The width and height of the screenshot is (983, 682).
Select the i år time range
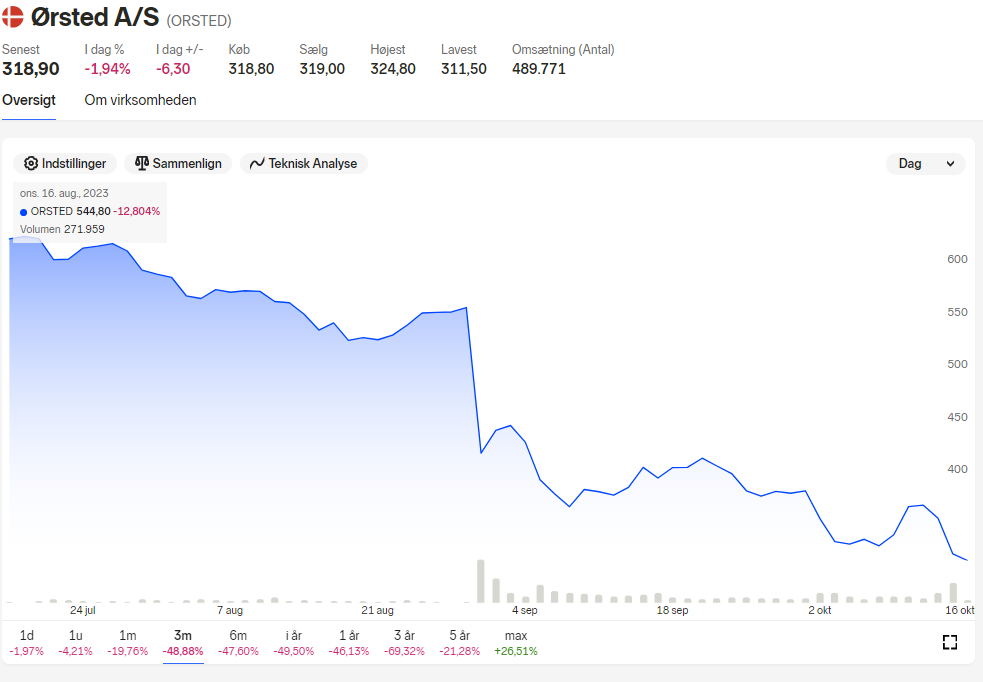(x=293, y=643)
